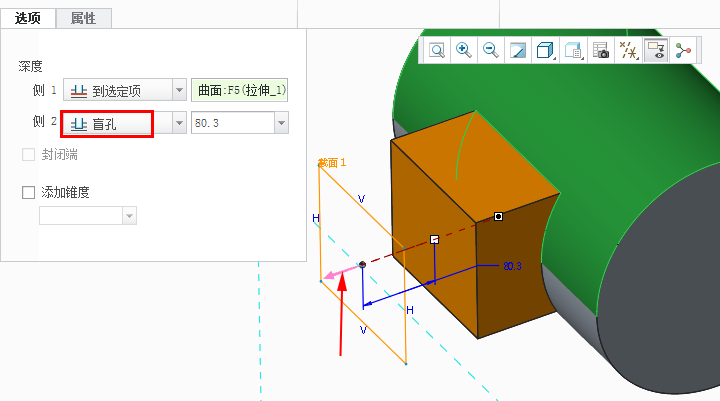Enable the 添加锥度 checkbox
The width and height of the screenshot is (720, 401).
tap(28, 192)
